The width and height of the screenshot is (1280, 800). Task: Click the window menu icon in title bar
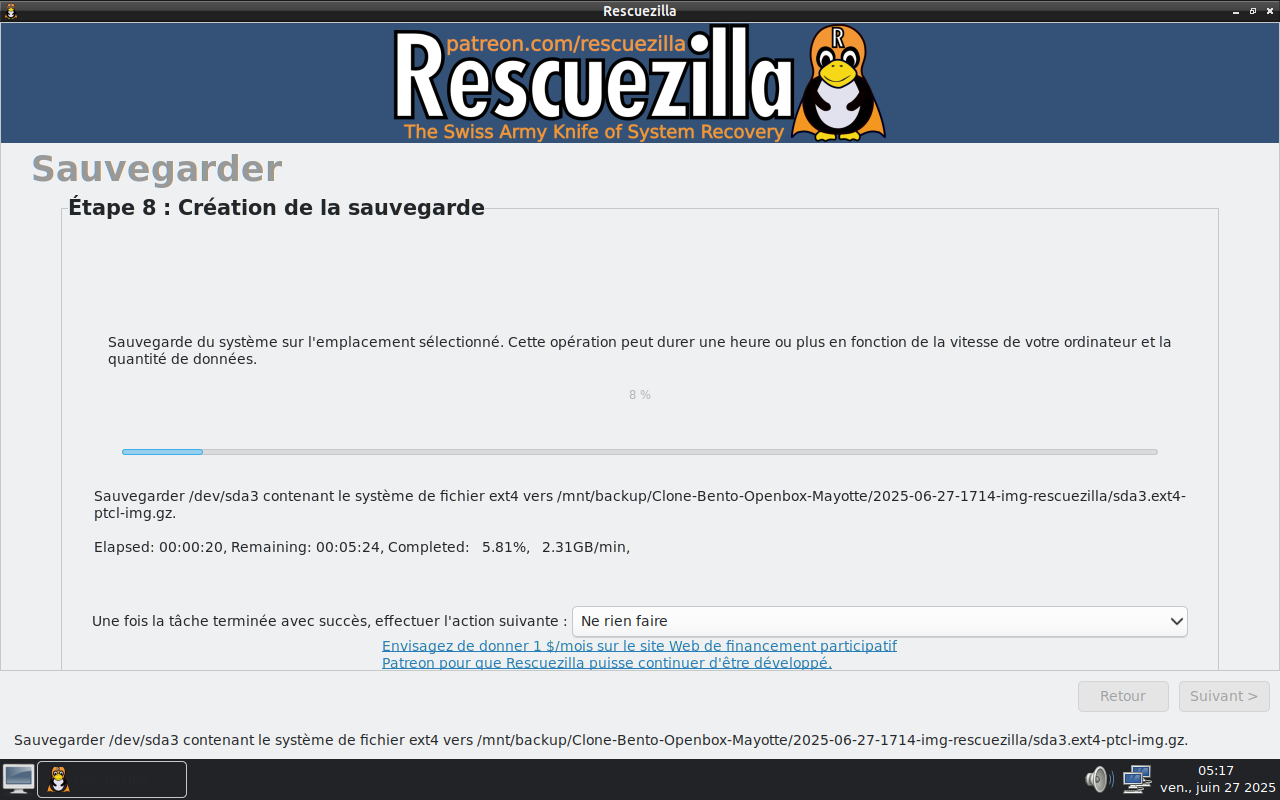(10, 10)
